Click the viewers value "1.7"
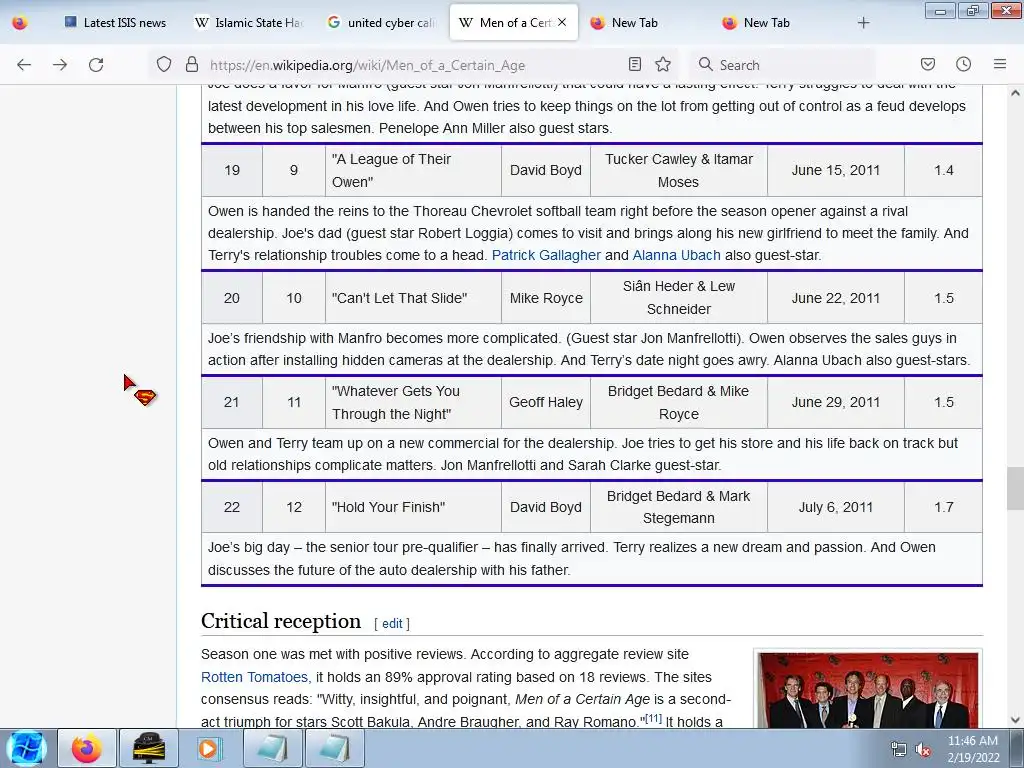1024x768 pixels. pyautogui.click(x=943, y=507)
